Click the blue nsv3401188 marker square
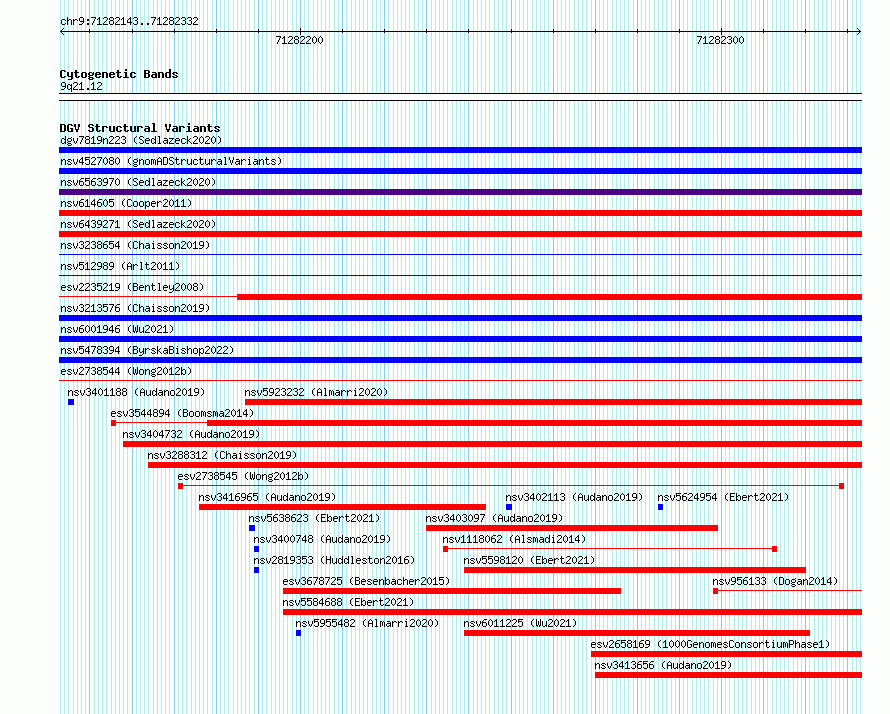Image resolution: width=890 pixels, height=714 pixels. pos(71,402)
